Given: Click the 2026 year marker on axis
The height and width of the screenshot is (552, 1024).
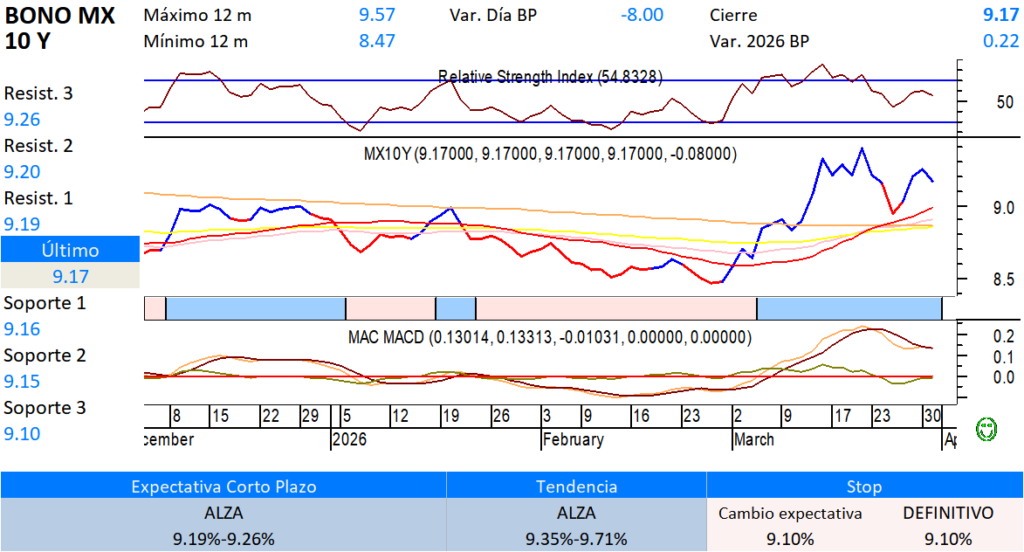Looking at the screenshot, I should [350, 439].
